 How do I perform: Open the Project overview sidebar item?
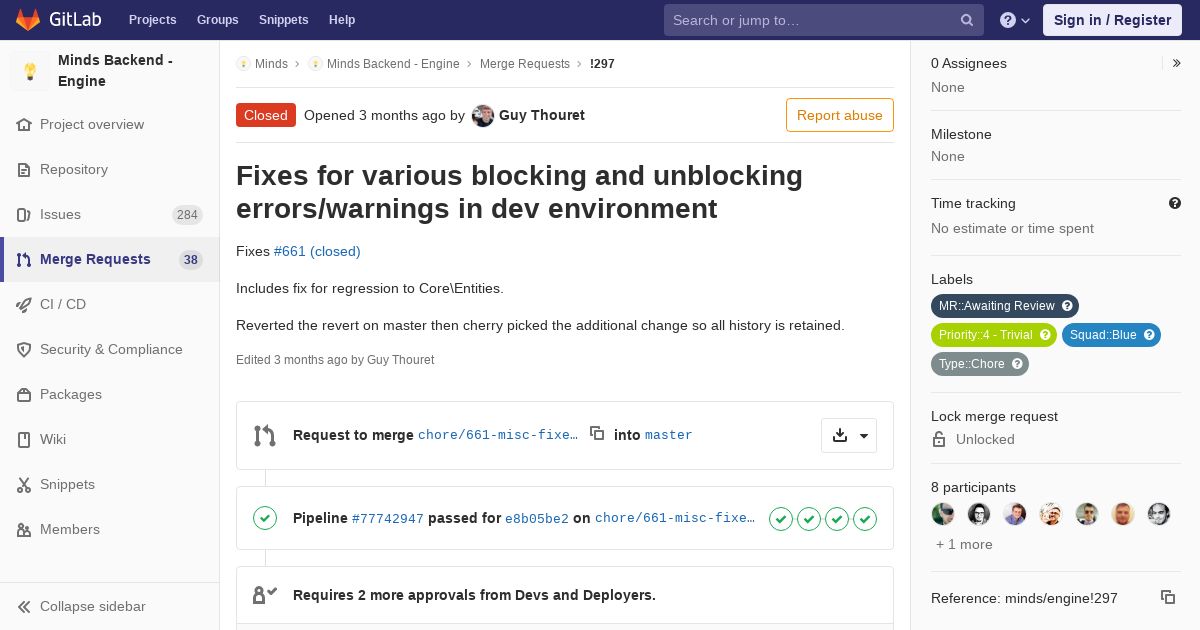pos(110,125)
